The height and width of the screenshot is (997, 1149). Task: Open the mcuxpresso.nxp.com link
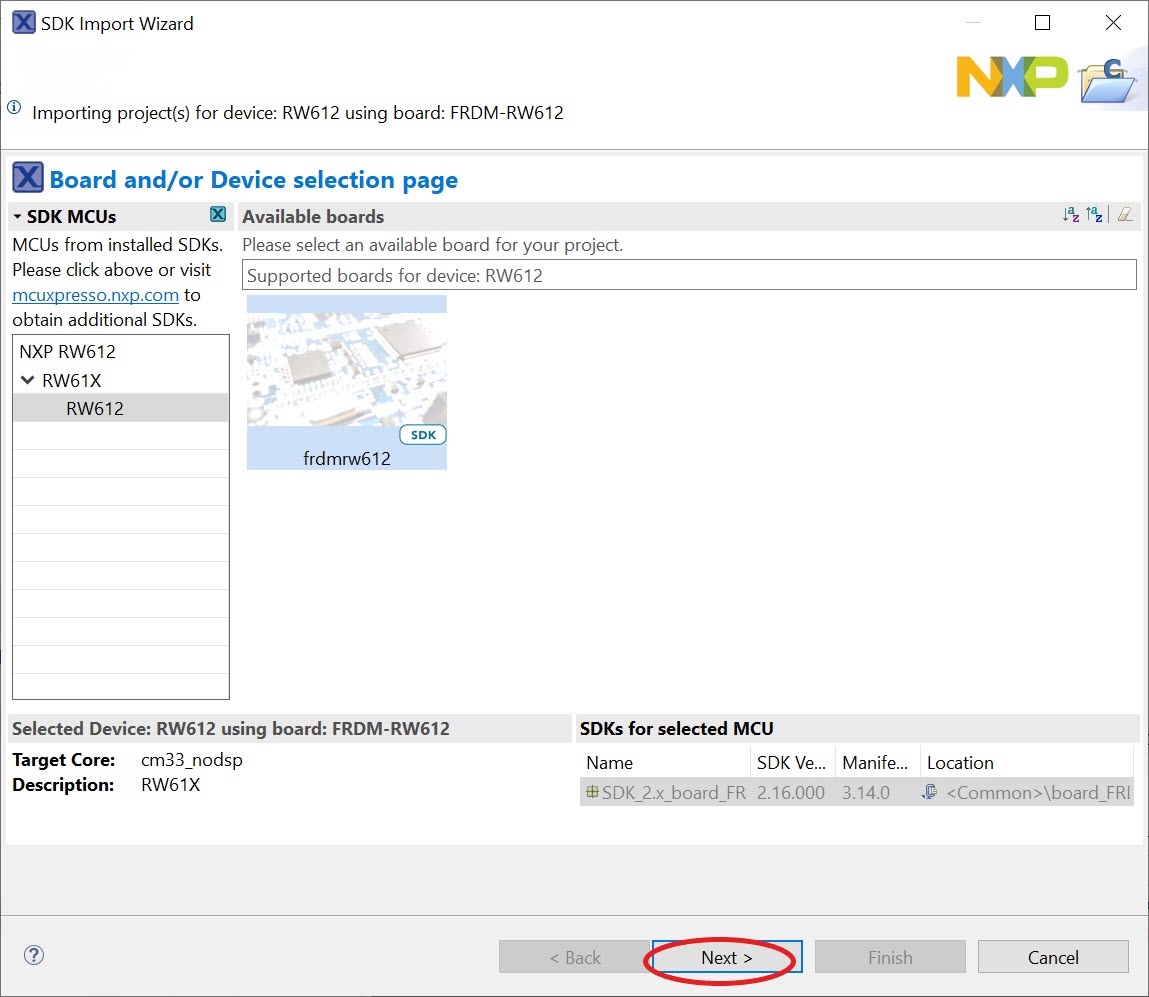pos(96,295)
